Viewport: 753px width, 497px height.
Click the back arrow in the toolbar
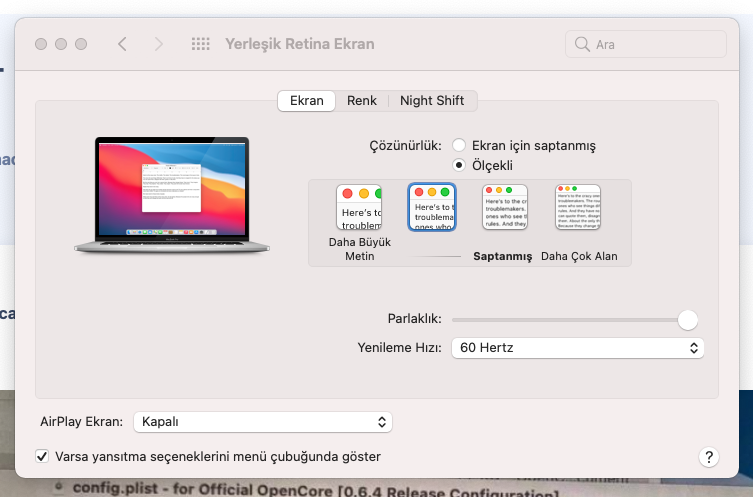(122, 44)
